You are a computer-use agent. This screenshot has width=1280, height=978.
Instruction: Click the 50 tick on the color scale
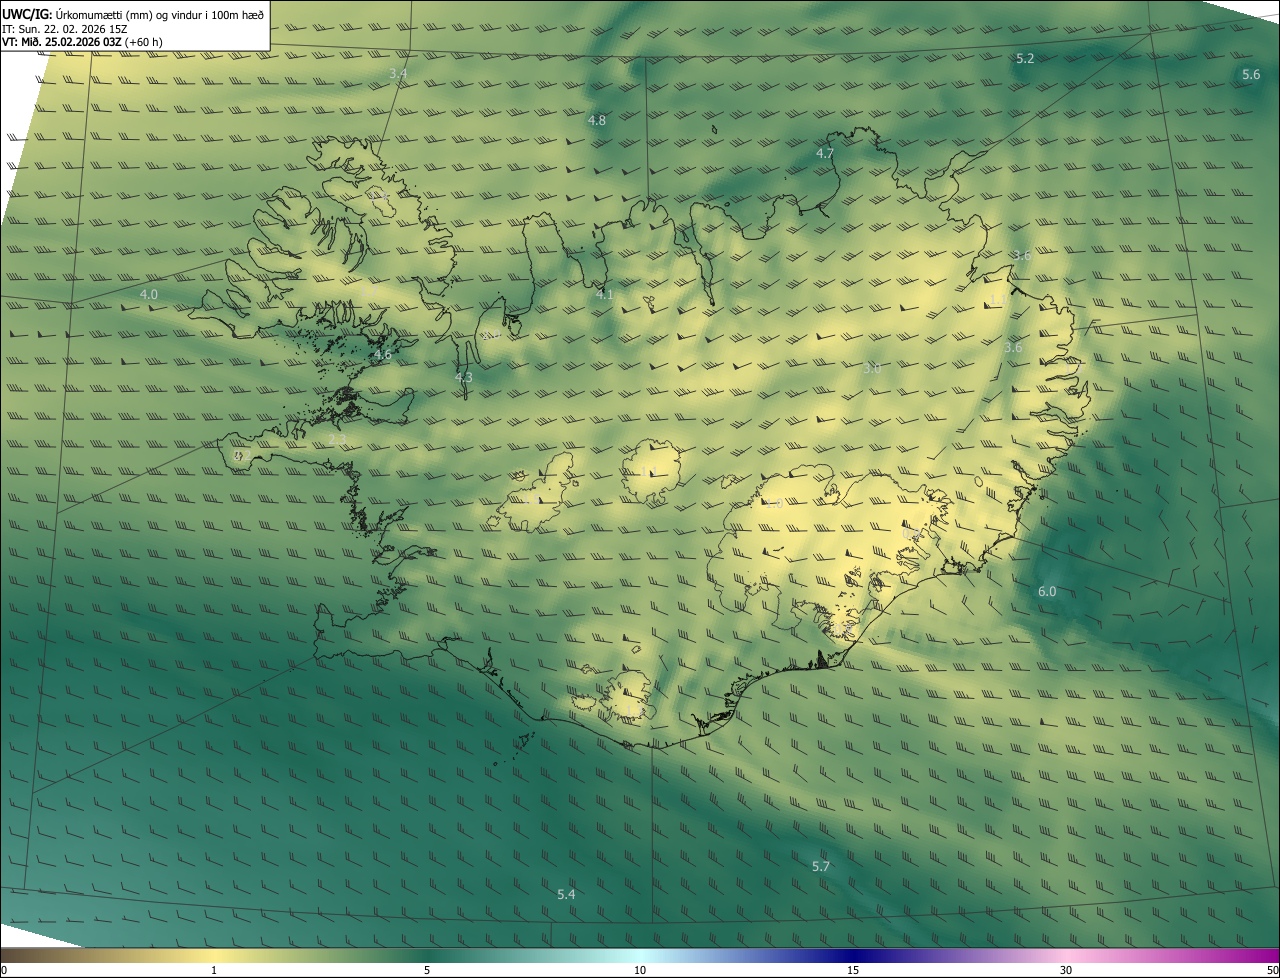click(x=1272, y=970)
